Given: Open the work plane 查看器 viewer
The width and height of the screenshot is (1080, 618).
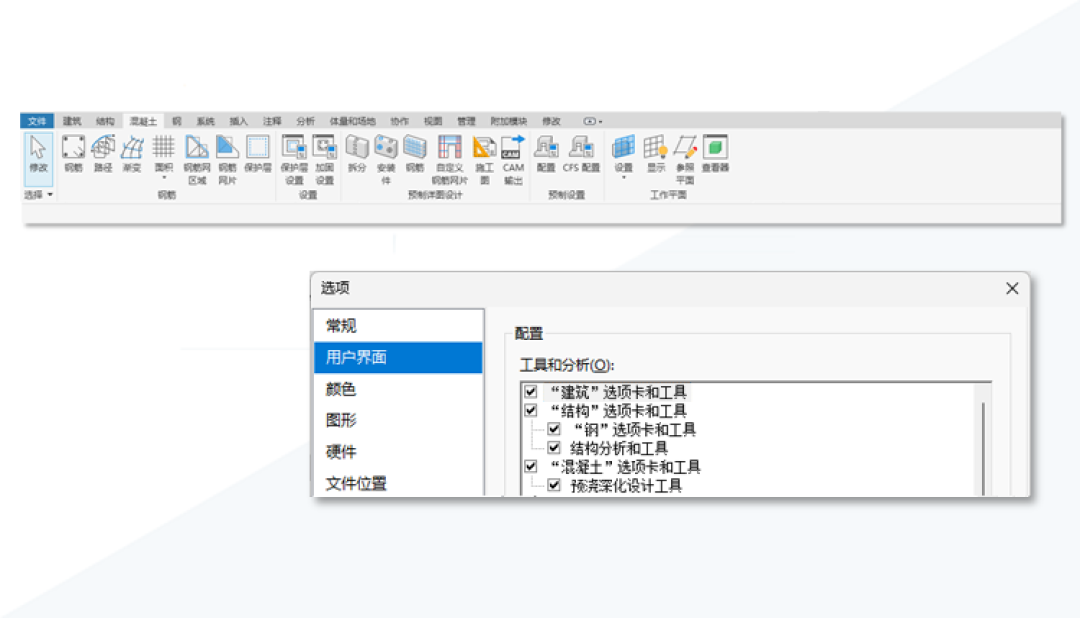Looking at the screenshot, I should tap(716, 154).
